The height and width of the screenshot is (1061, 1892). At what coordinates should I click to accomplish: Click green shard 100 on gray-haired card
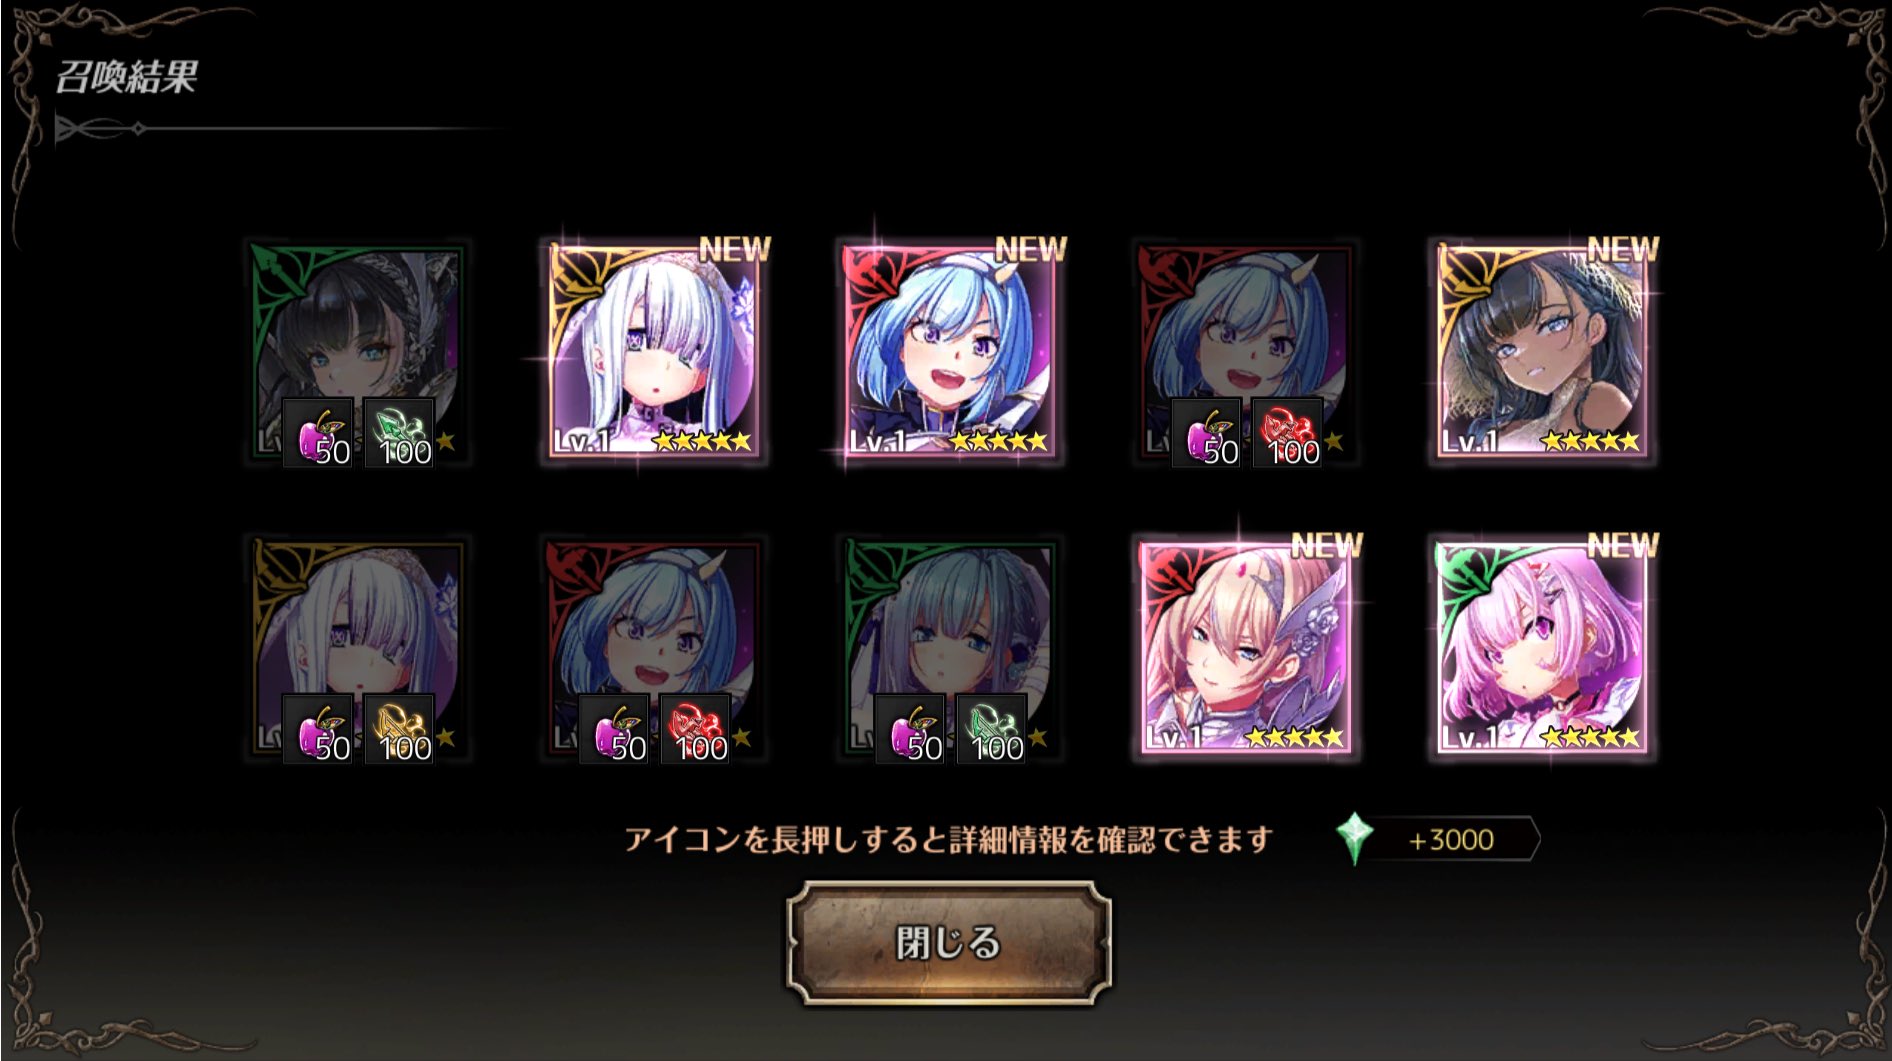tap(991, 729)
